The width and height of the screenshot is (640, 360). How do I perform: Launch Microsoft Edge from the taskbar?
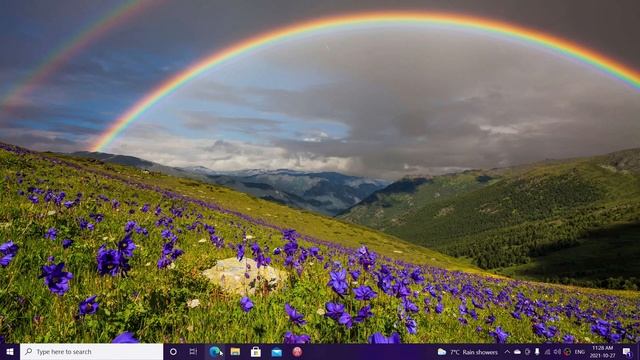(215, 351)
